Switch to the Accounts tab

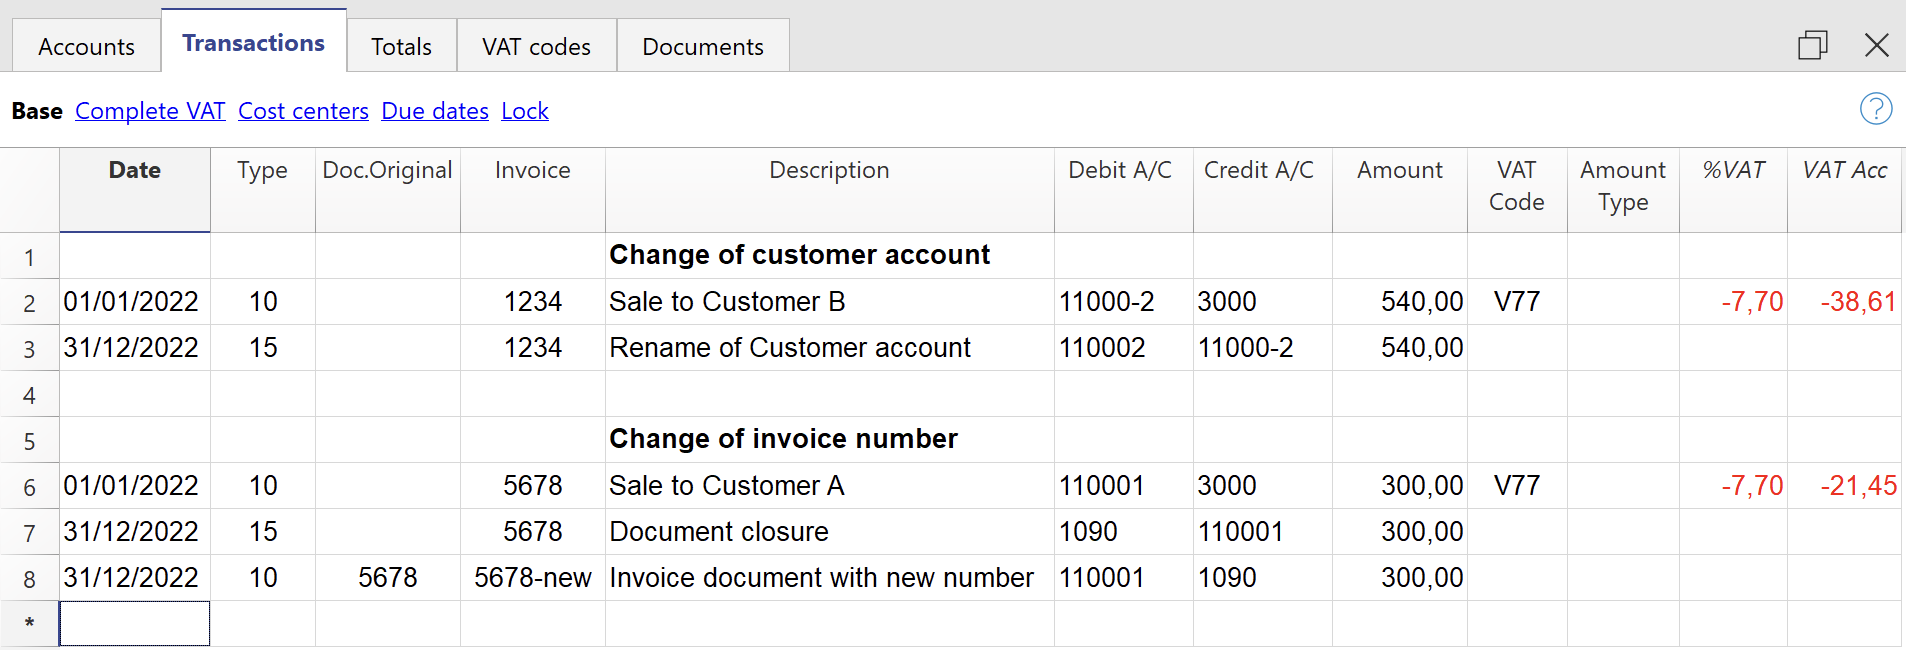point(86,47)
